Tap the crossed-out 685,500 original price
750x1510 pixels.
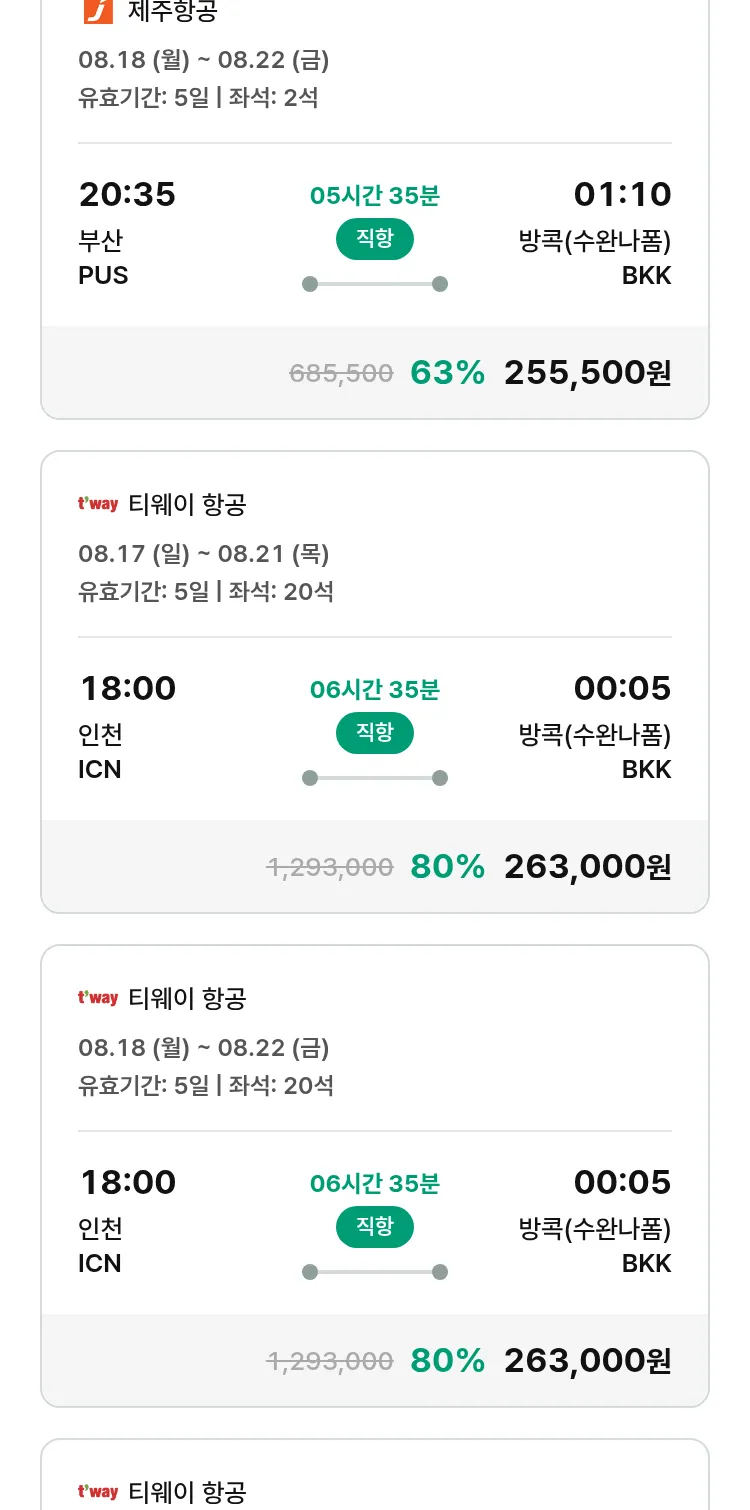(341, 374)
